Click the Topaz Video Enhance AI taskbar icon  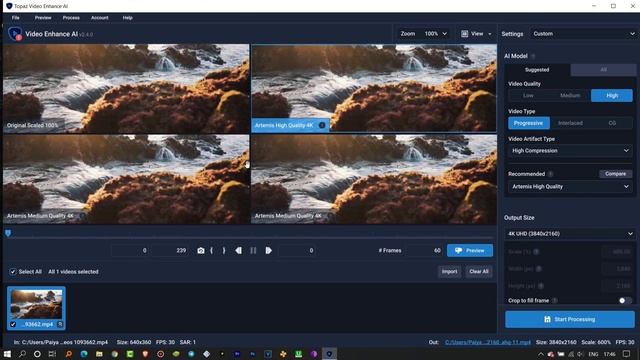click(x=329, y=354)
